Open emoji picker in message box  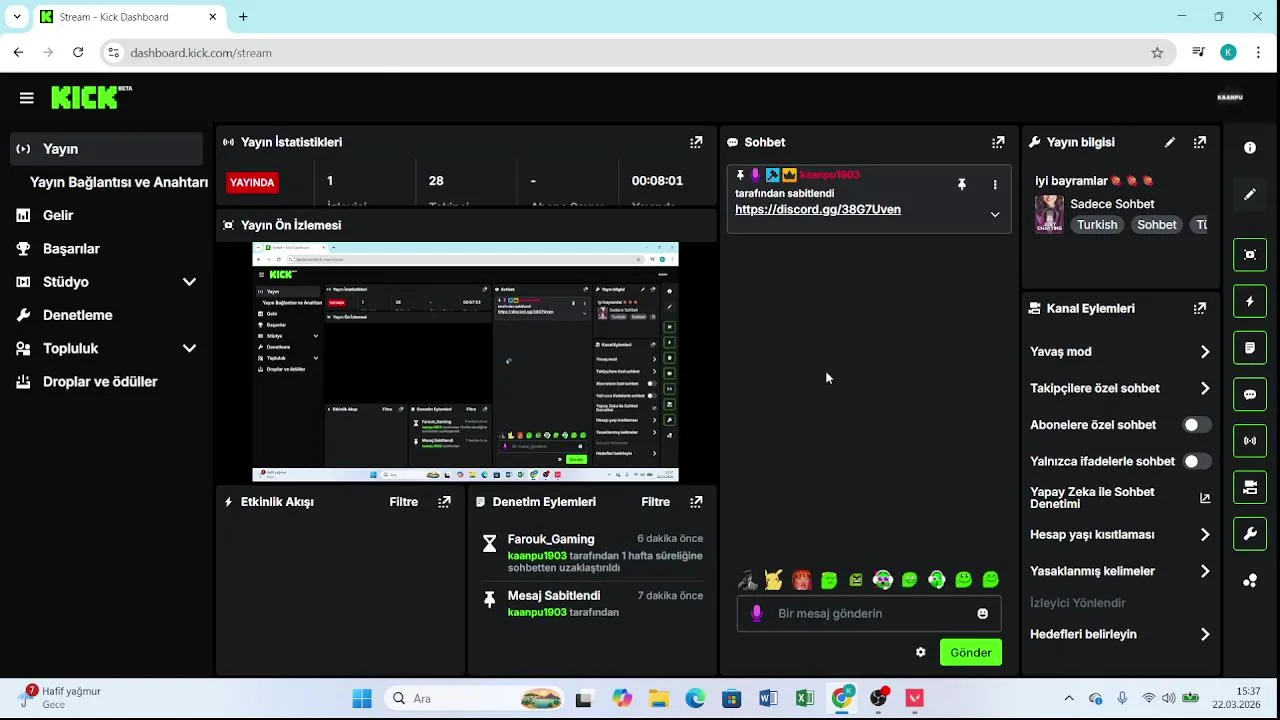click(x=983, y=613)
